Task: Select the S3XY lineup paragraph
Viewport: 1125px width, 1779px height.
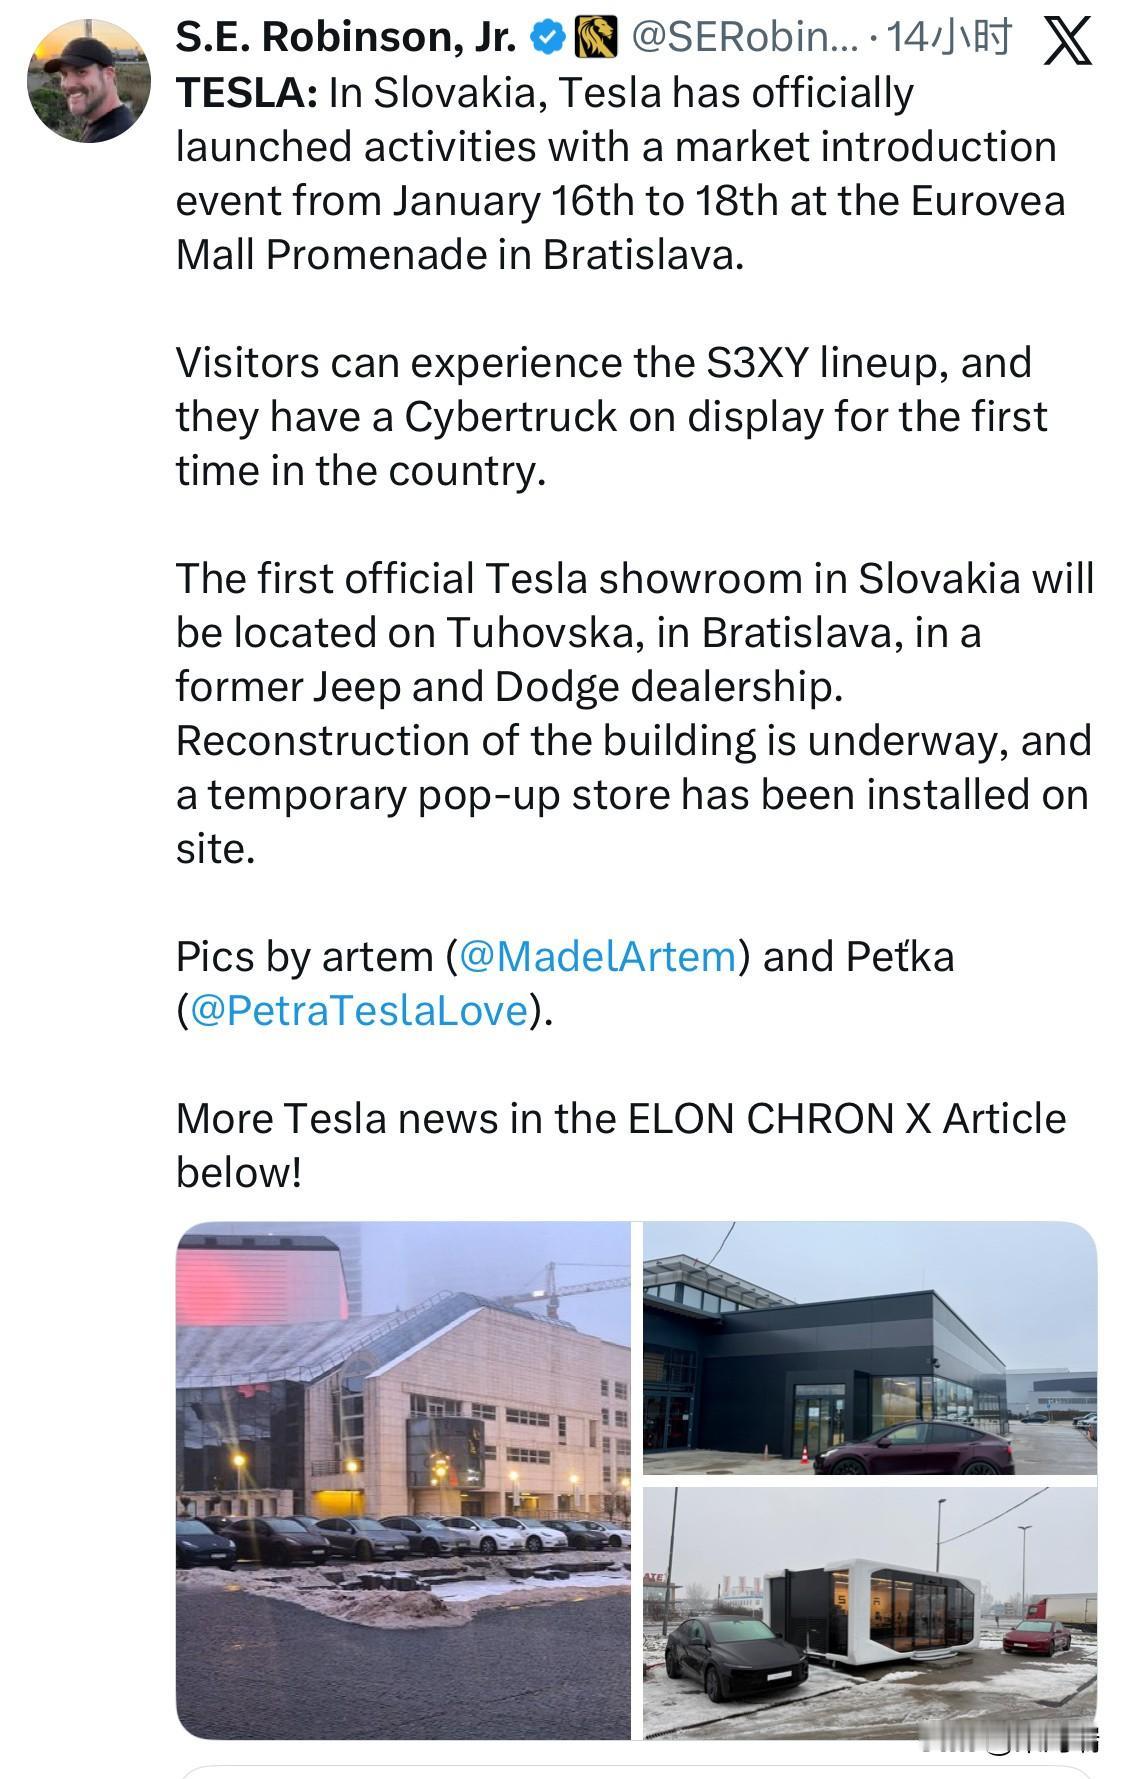Action: [x=610, y=416]
